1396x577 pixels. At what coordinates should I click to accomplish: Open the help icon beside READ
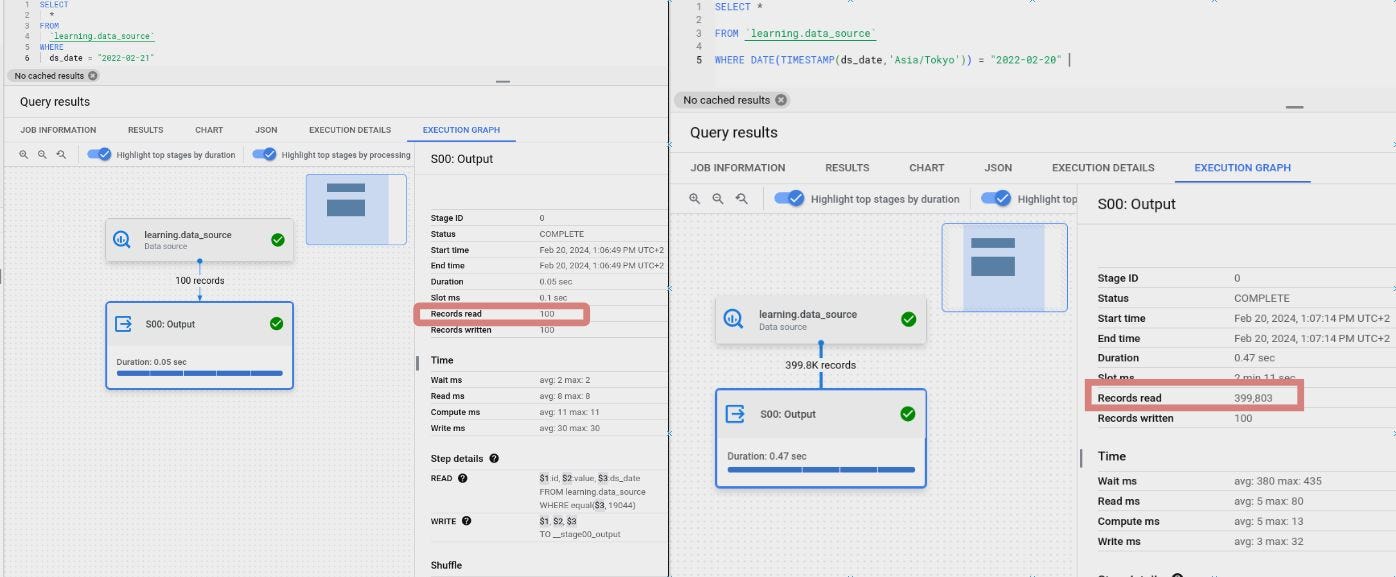click(463, 478)
